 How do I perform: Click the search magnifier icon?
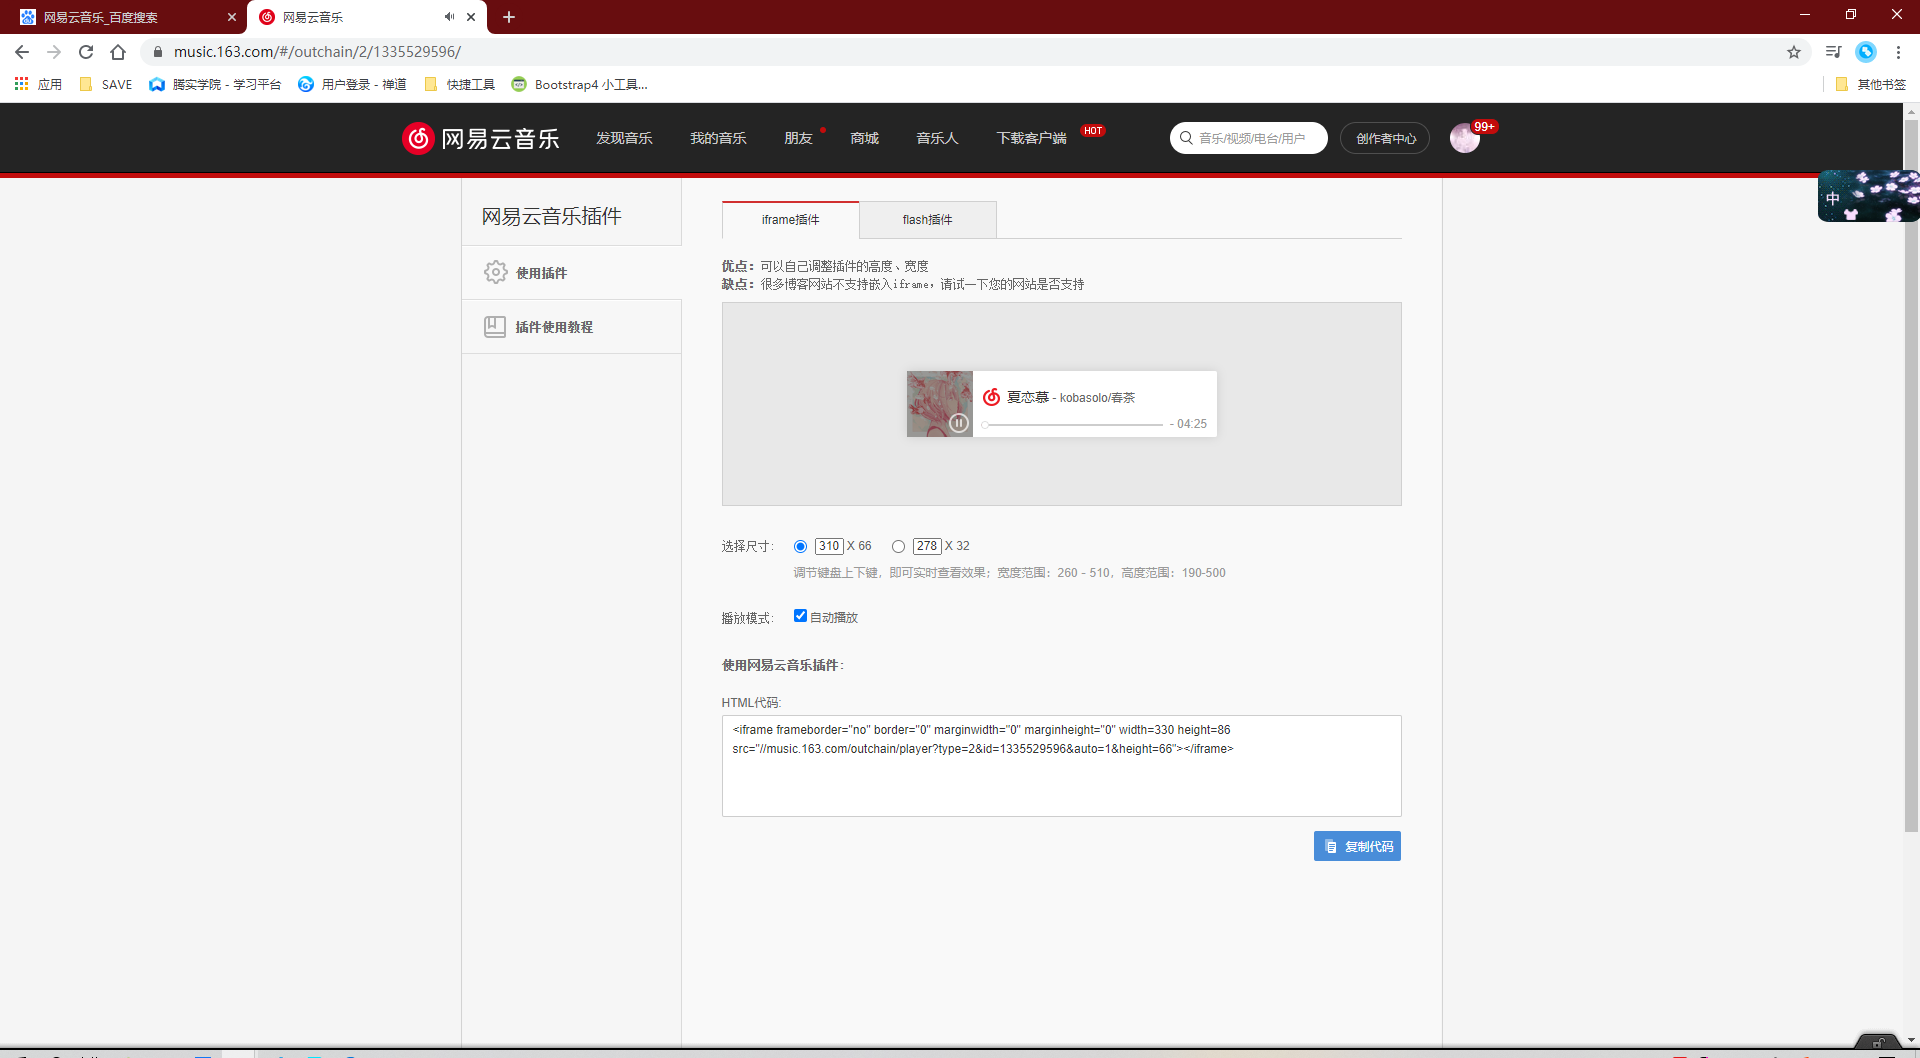coord(1186,138)
